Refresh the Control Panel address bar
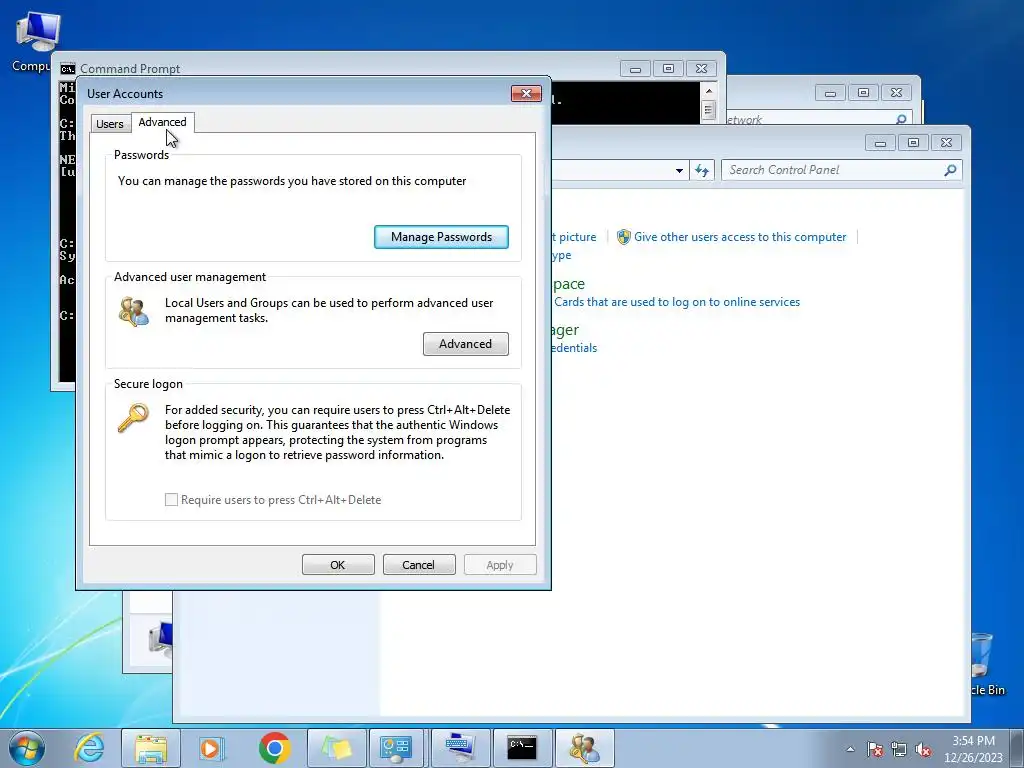 point(702,170)
